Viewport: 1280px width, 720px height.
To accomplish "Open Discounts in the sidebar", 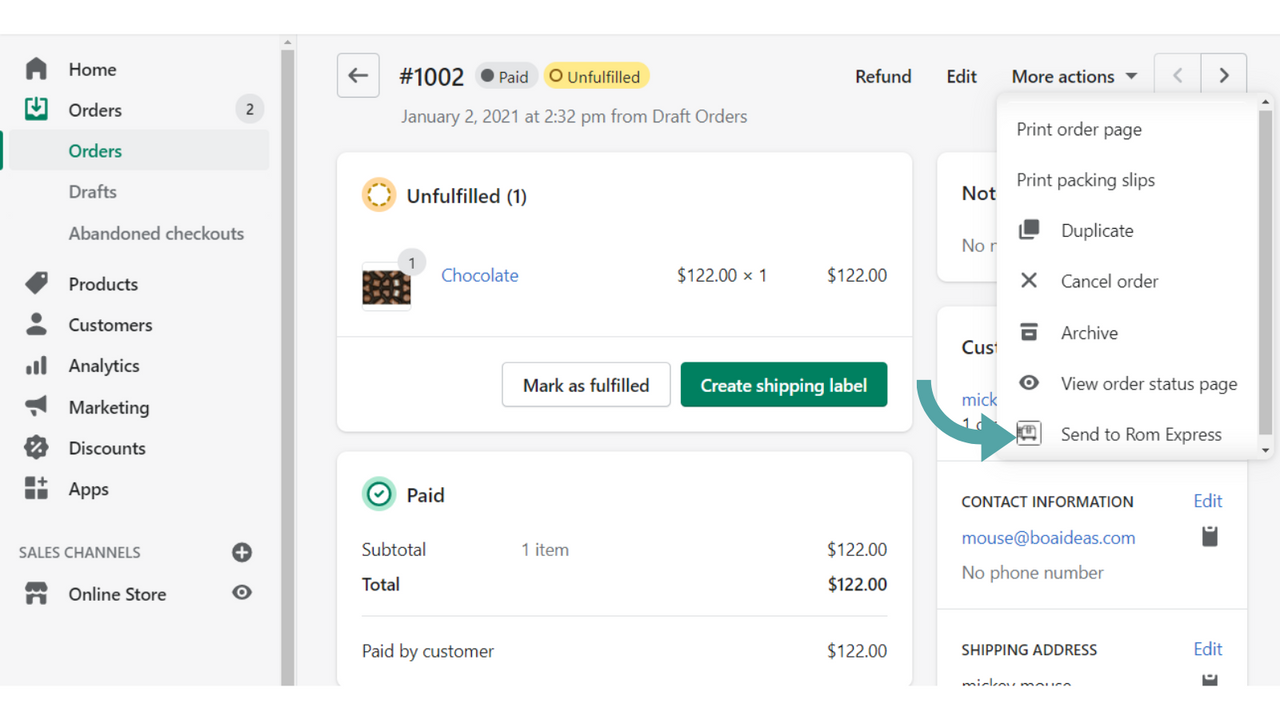I will click(x=106, y=447).
